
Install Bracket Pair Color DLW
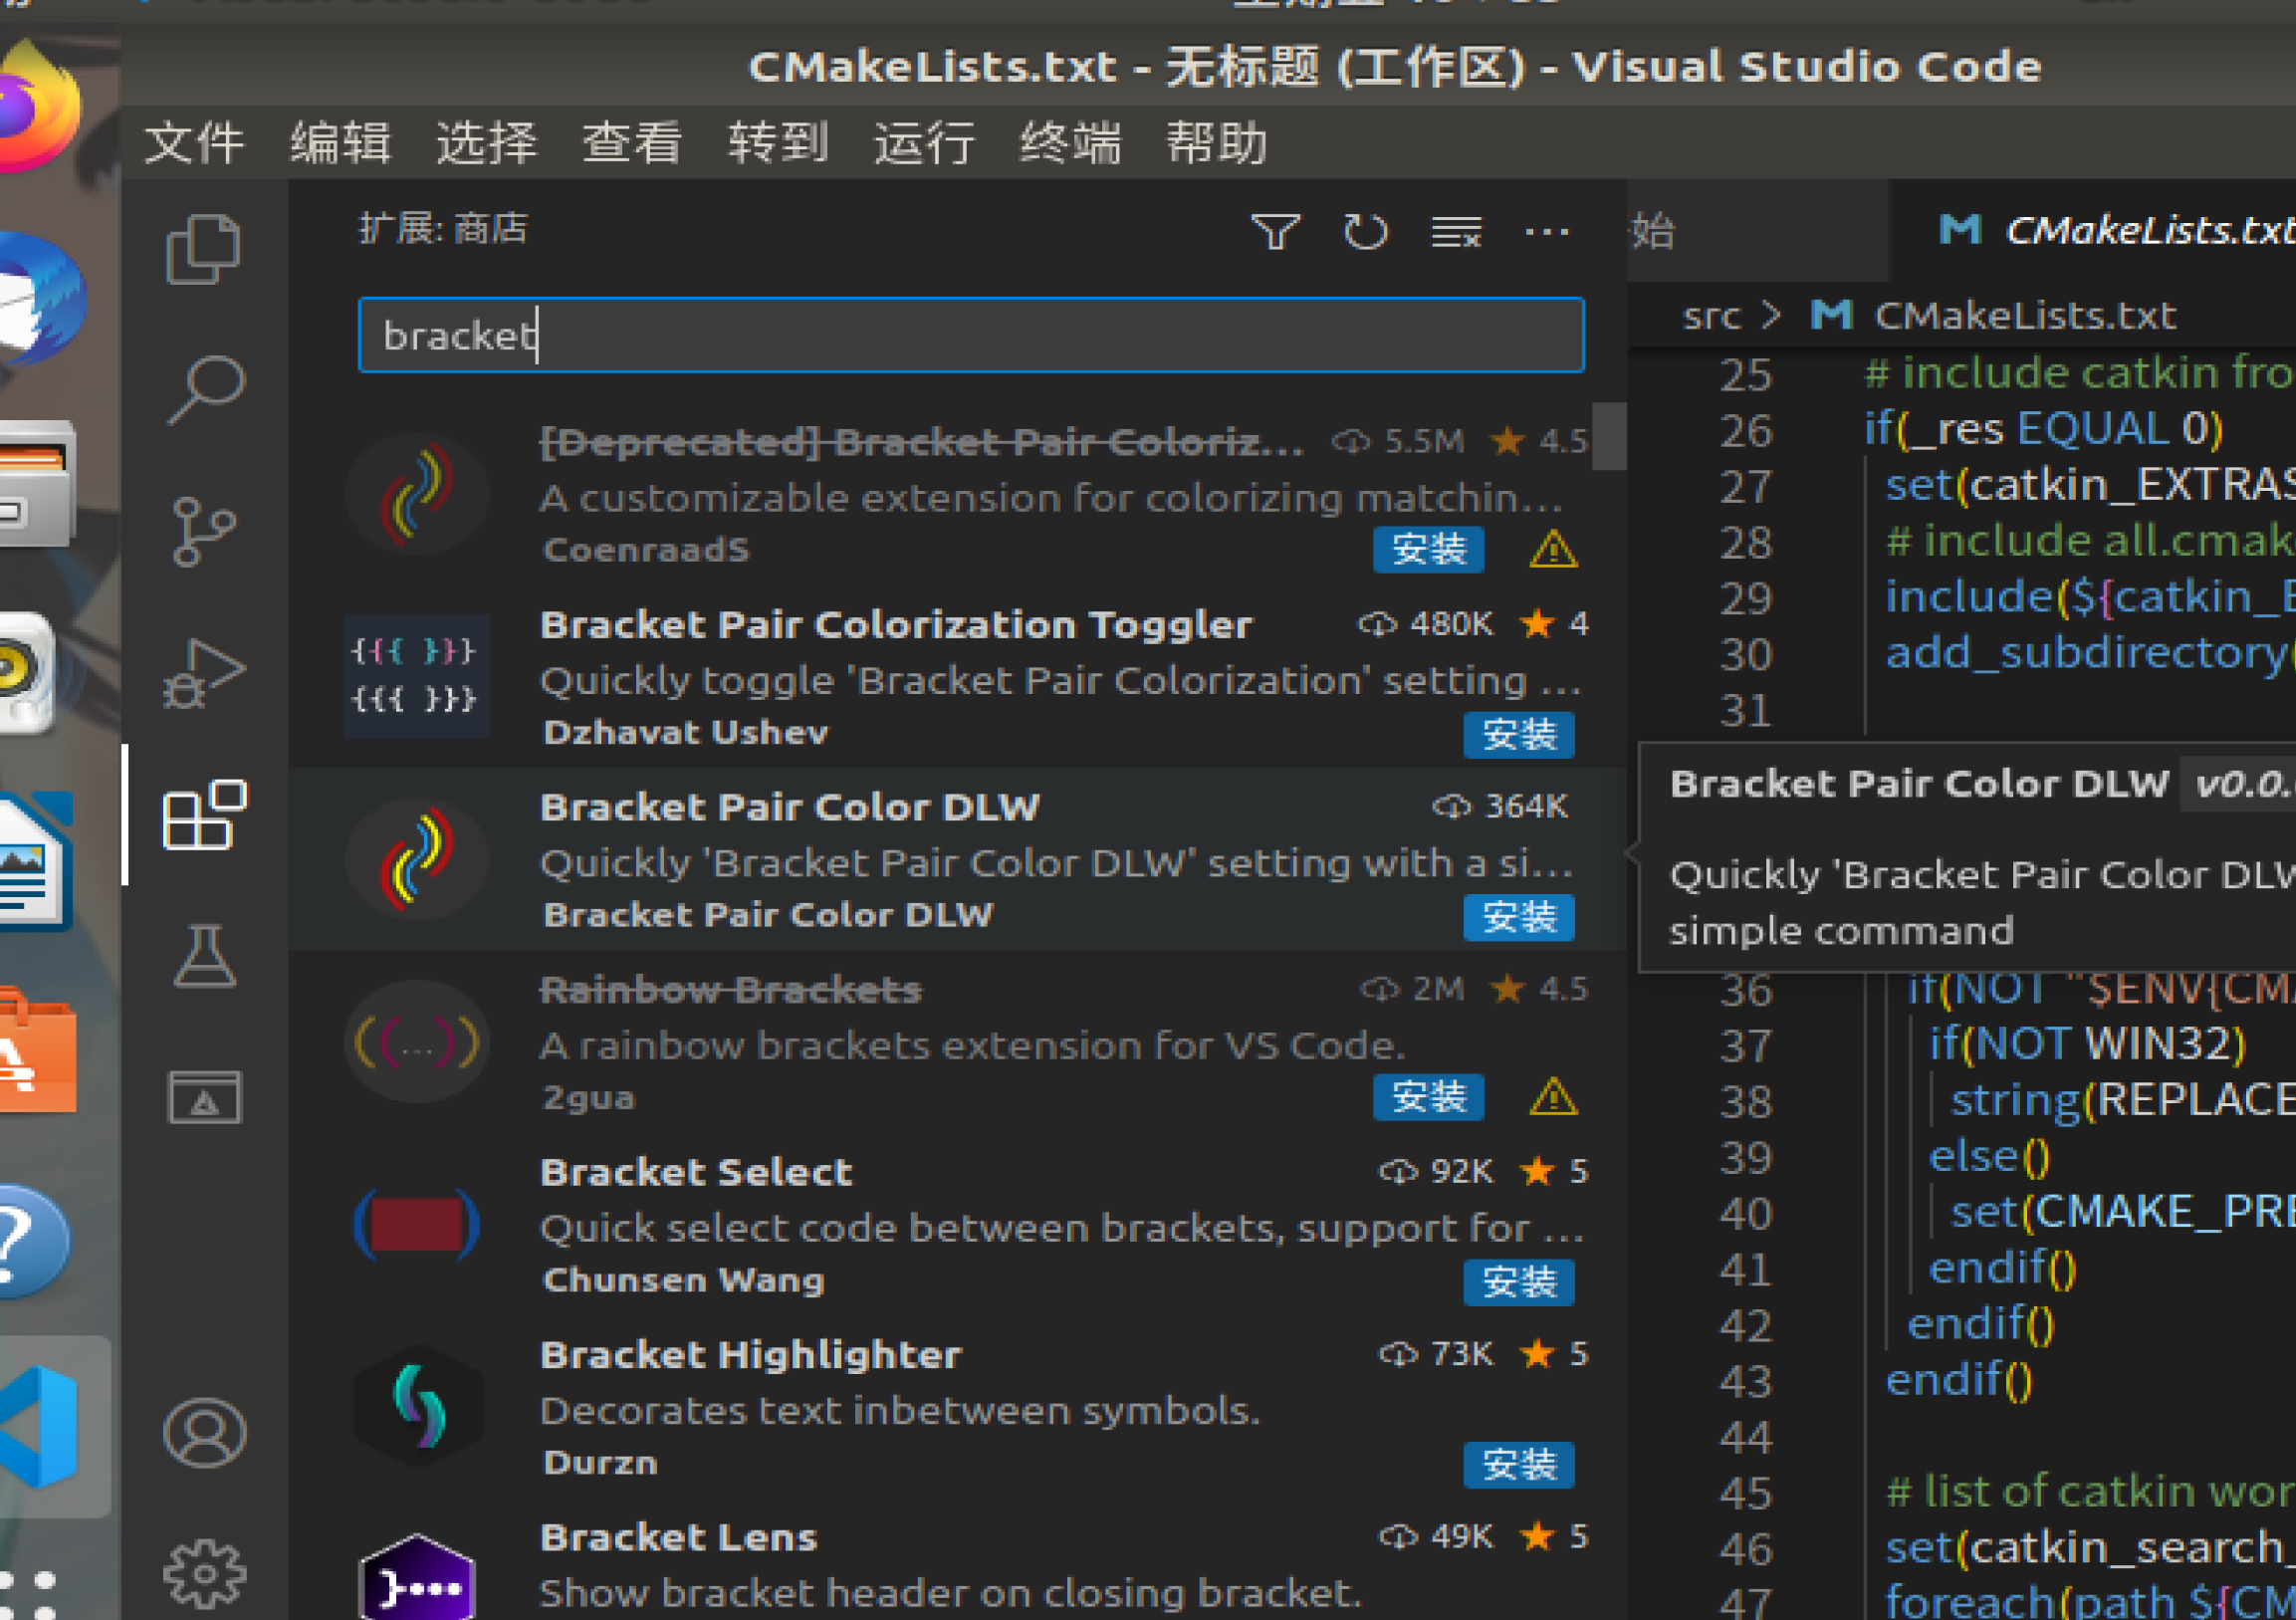click(1519, 917)
